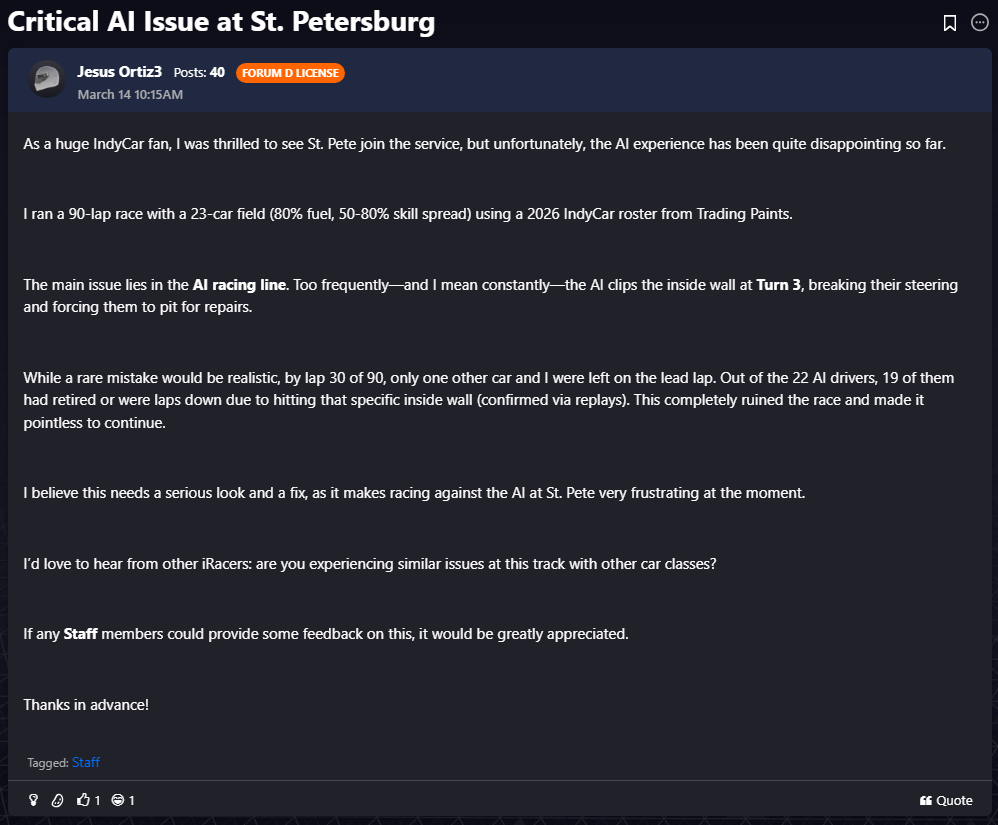Click the Critical AI Issue thread title
Screen dimensions: 998x825
[x=221, y=22]
